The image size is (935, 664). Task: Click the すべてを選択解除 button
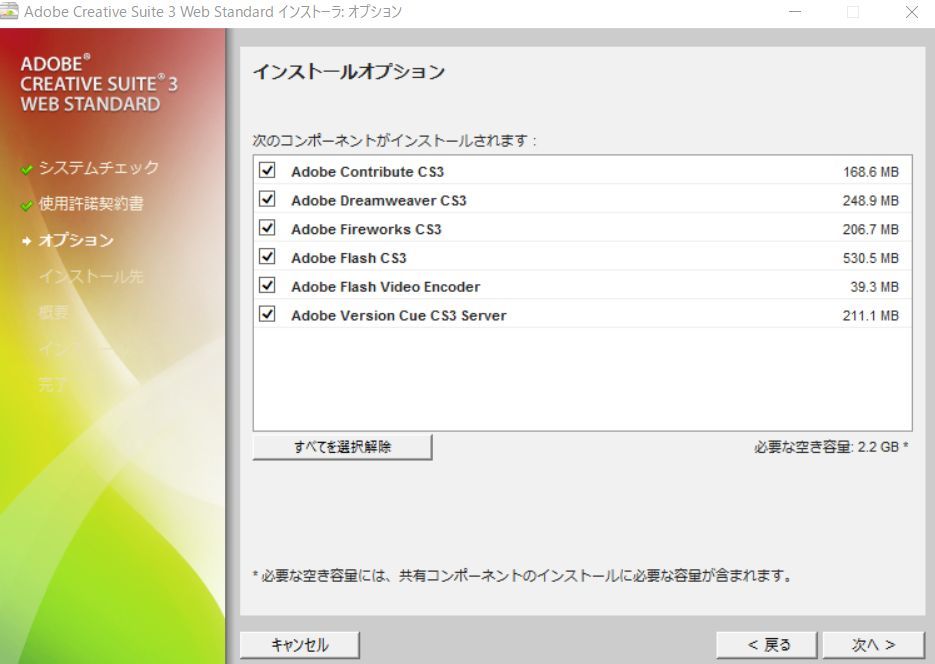(342, 446)
